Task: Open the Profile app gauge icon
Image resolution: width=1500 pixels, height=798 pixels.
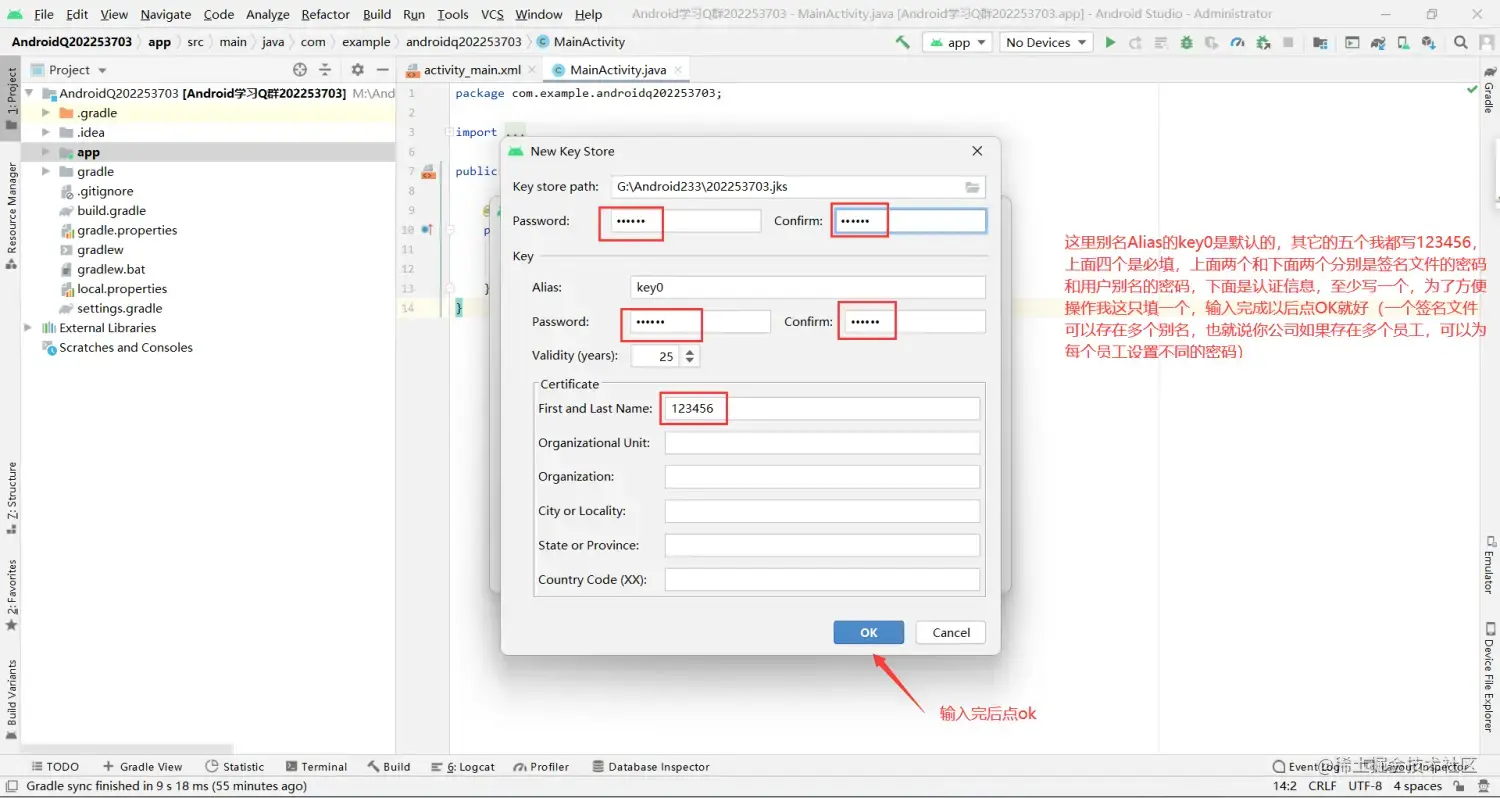Action: tap(1237, 42)
